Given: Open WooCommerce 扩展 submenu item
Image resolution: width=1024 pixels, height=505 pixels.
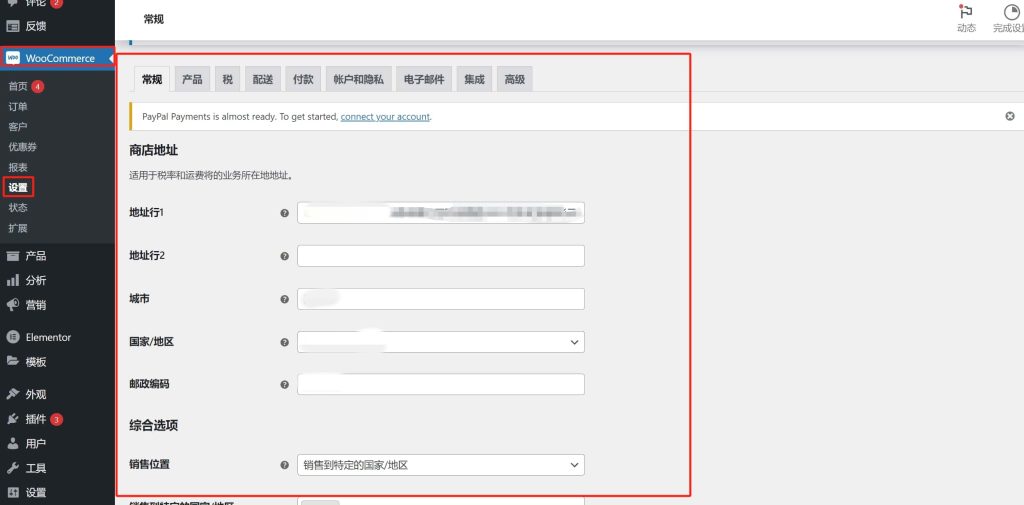Looking at the screenshot, I should click(18, 228).
